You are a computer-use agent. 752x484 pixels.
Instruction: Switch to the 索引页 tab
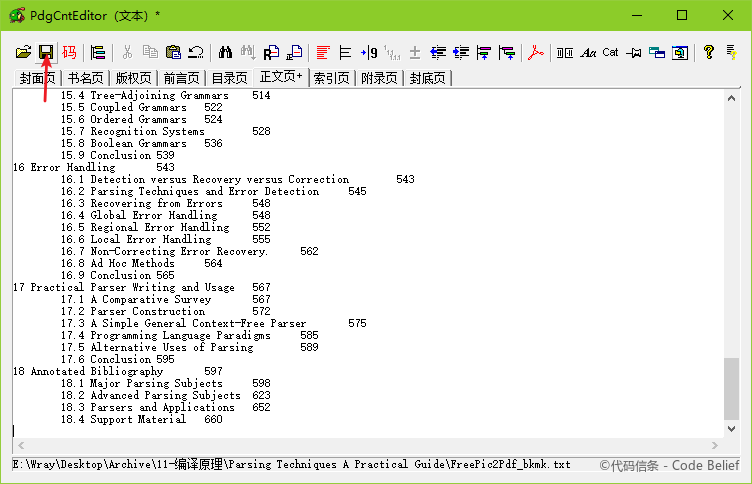331,78
